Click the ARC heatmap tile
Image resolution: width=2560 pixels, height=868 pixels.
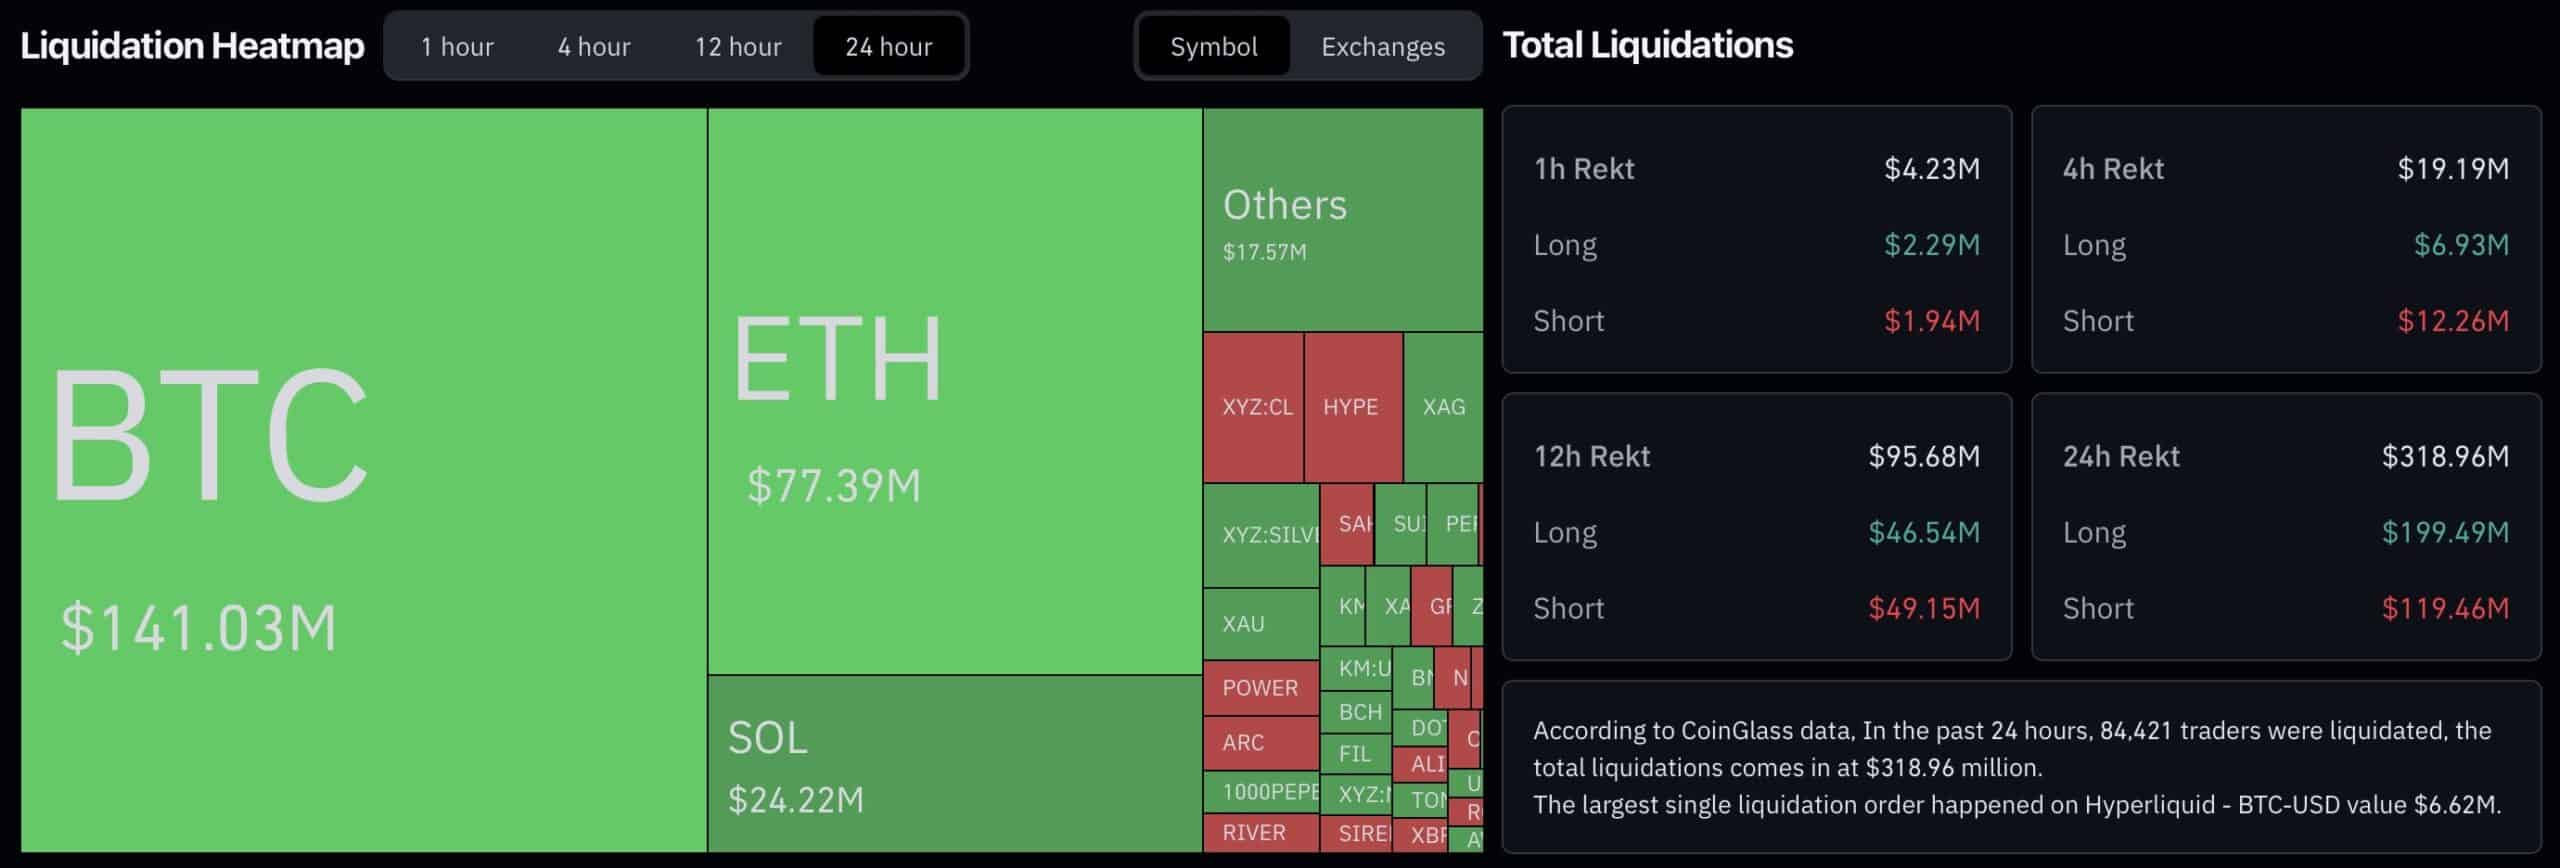1260,743
